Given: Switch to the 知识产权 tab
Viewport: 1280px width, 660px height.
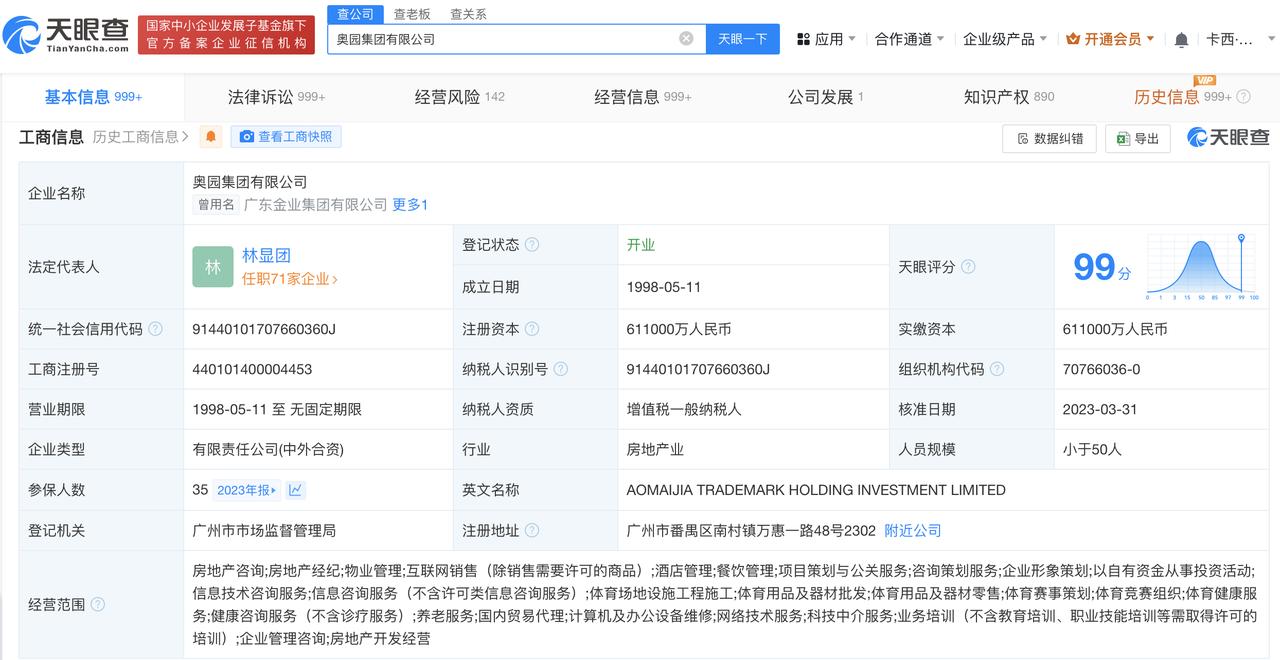Looking at the screenshot, I should [x=1009, y=97].
